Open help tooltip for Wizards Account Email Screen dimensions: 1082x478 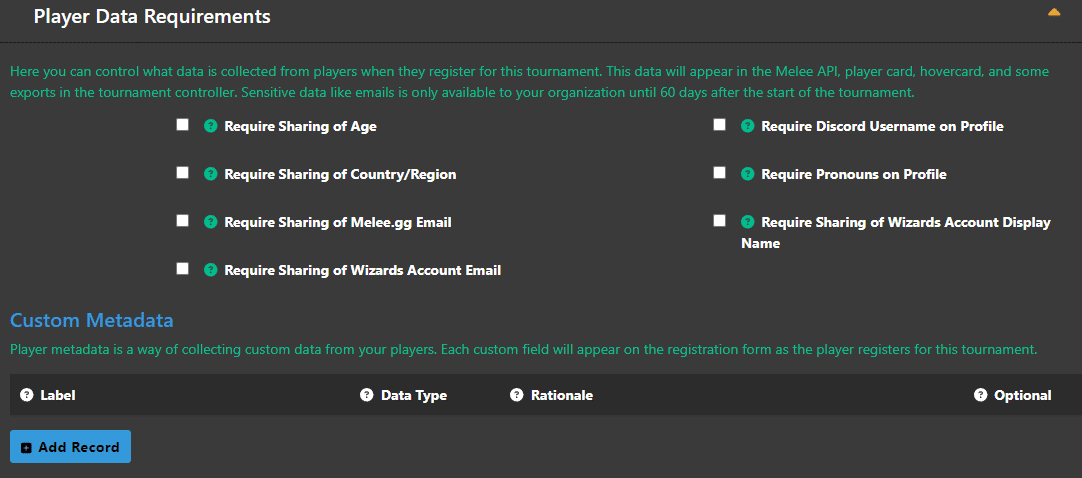[210, 270]
